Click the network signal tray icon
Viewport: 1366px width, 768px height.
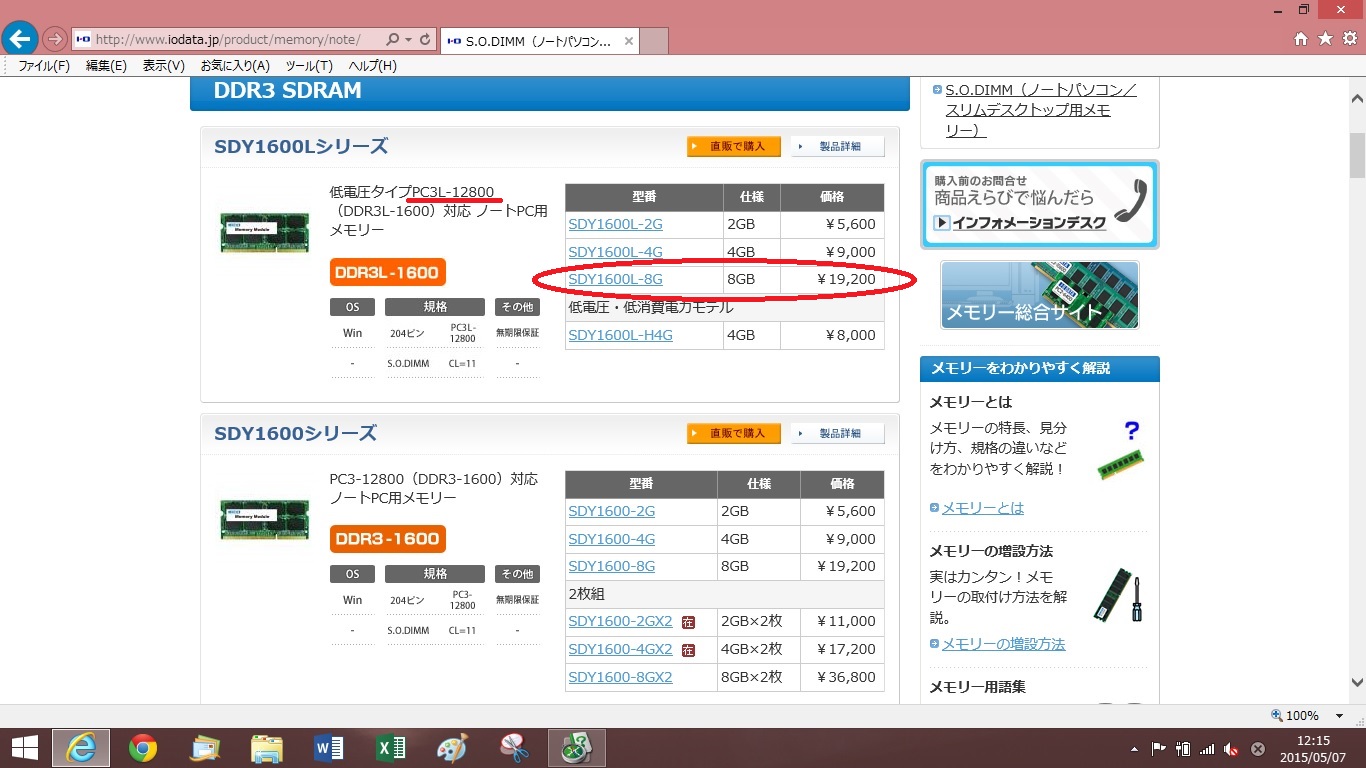(x=1207, y=748)
